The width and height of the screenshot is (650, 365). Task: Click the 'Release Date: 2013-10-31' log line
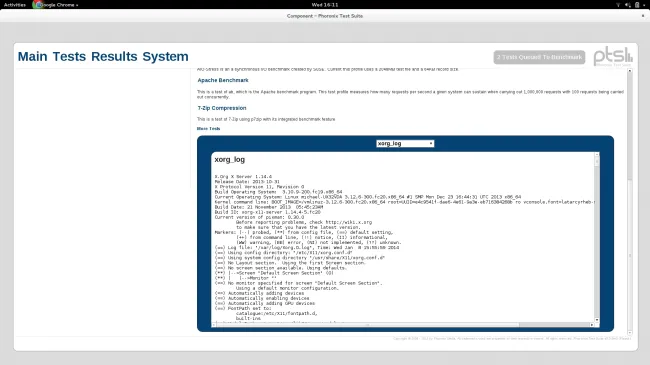[247, 182]
